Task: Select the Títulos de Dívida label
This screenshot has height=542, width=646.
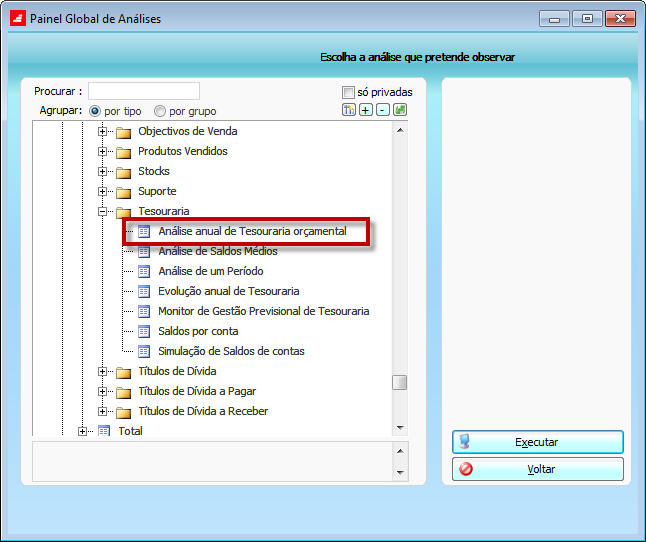Action: (x=177, y=371)
